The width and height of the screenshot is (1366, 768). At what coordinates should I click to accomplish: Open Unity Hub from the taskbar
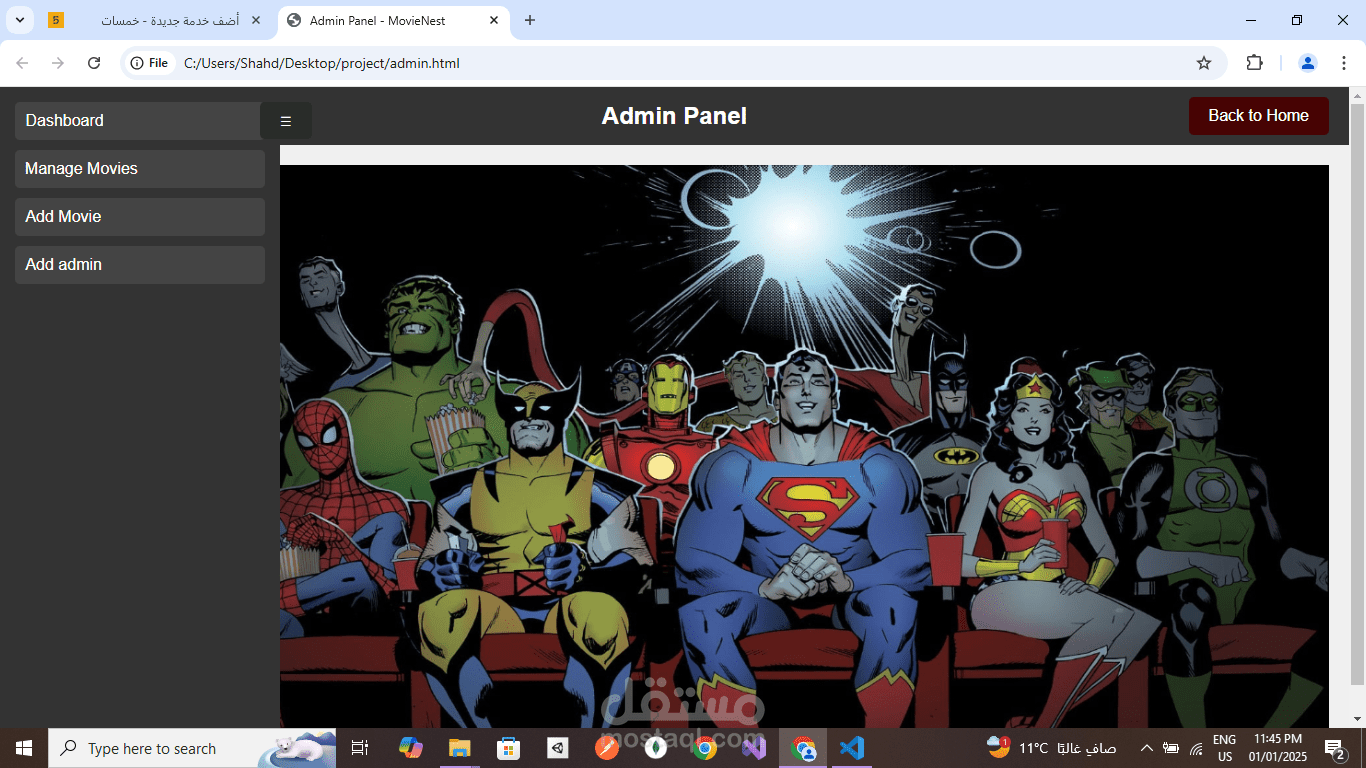[x=557, y=748]
